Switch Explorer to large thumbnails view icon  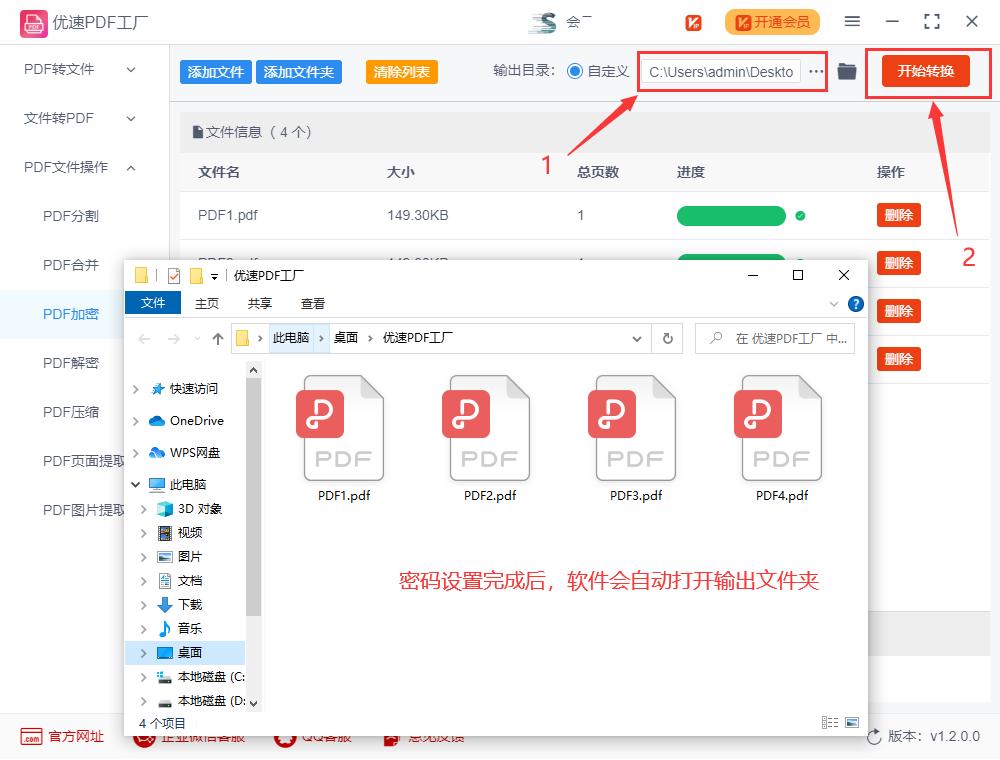[x=852, y=723]
